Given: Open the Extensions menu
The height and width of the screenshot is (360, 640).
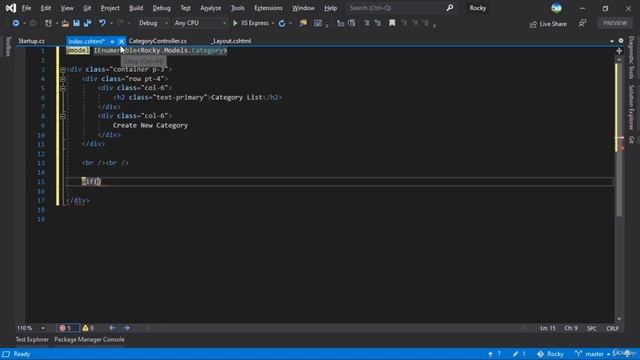Looking at the screenshot, I should point(268,8).
